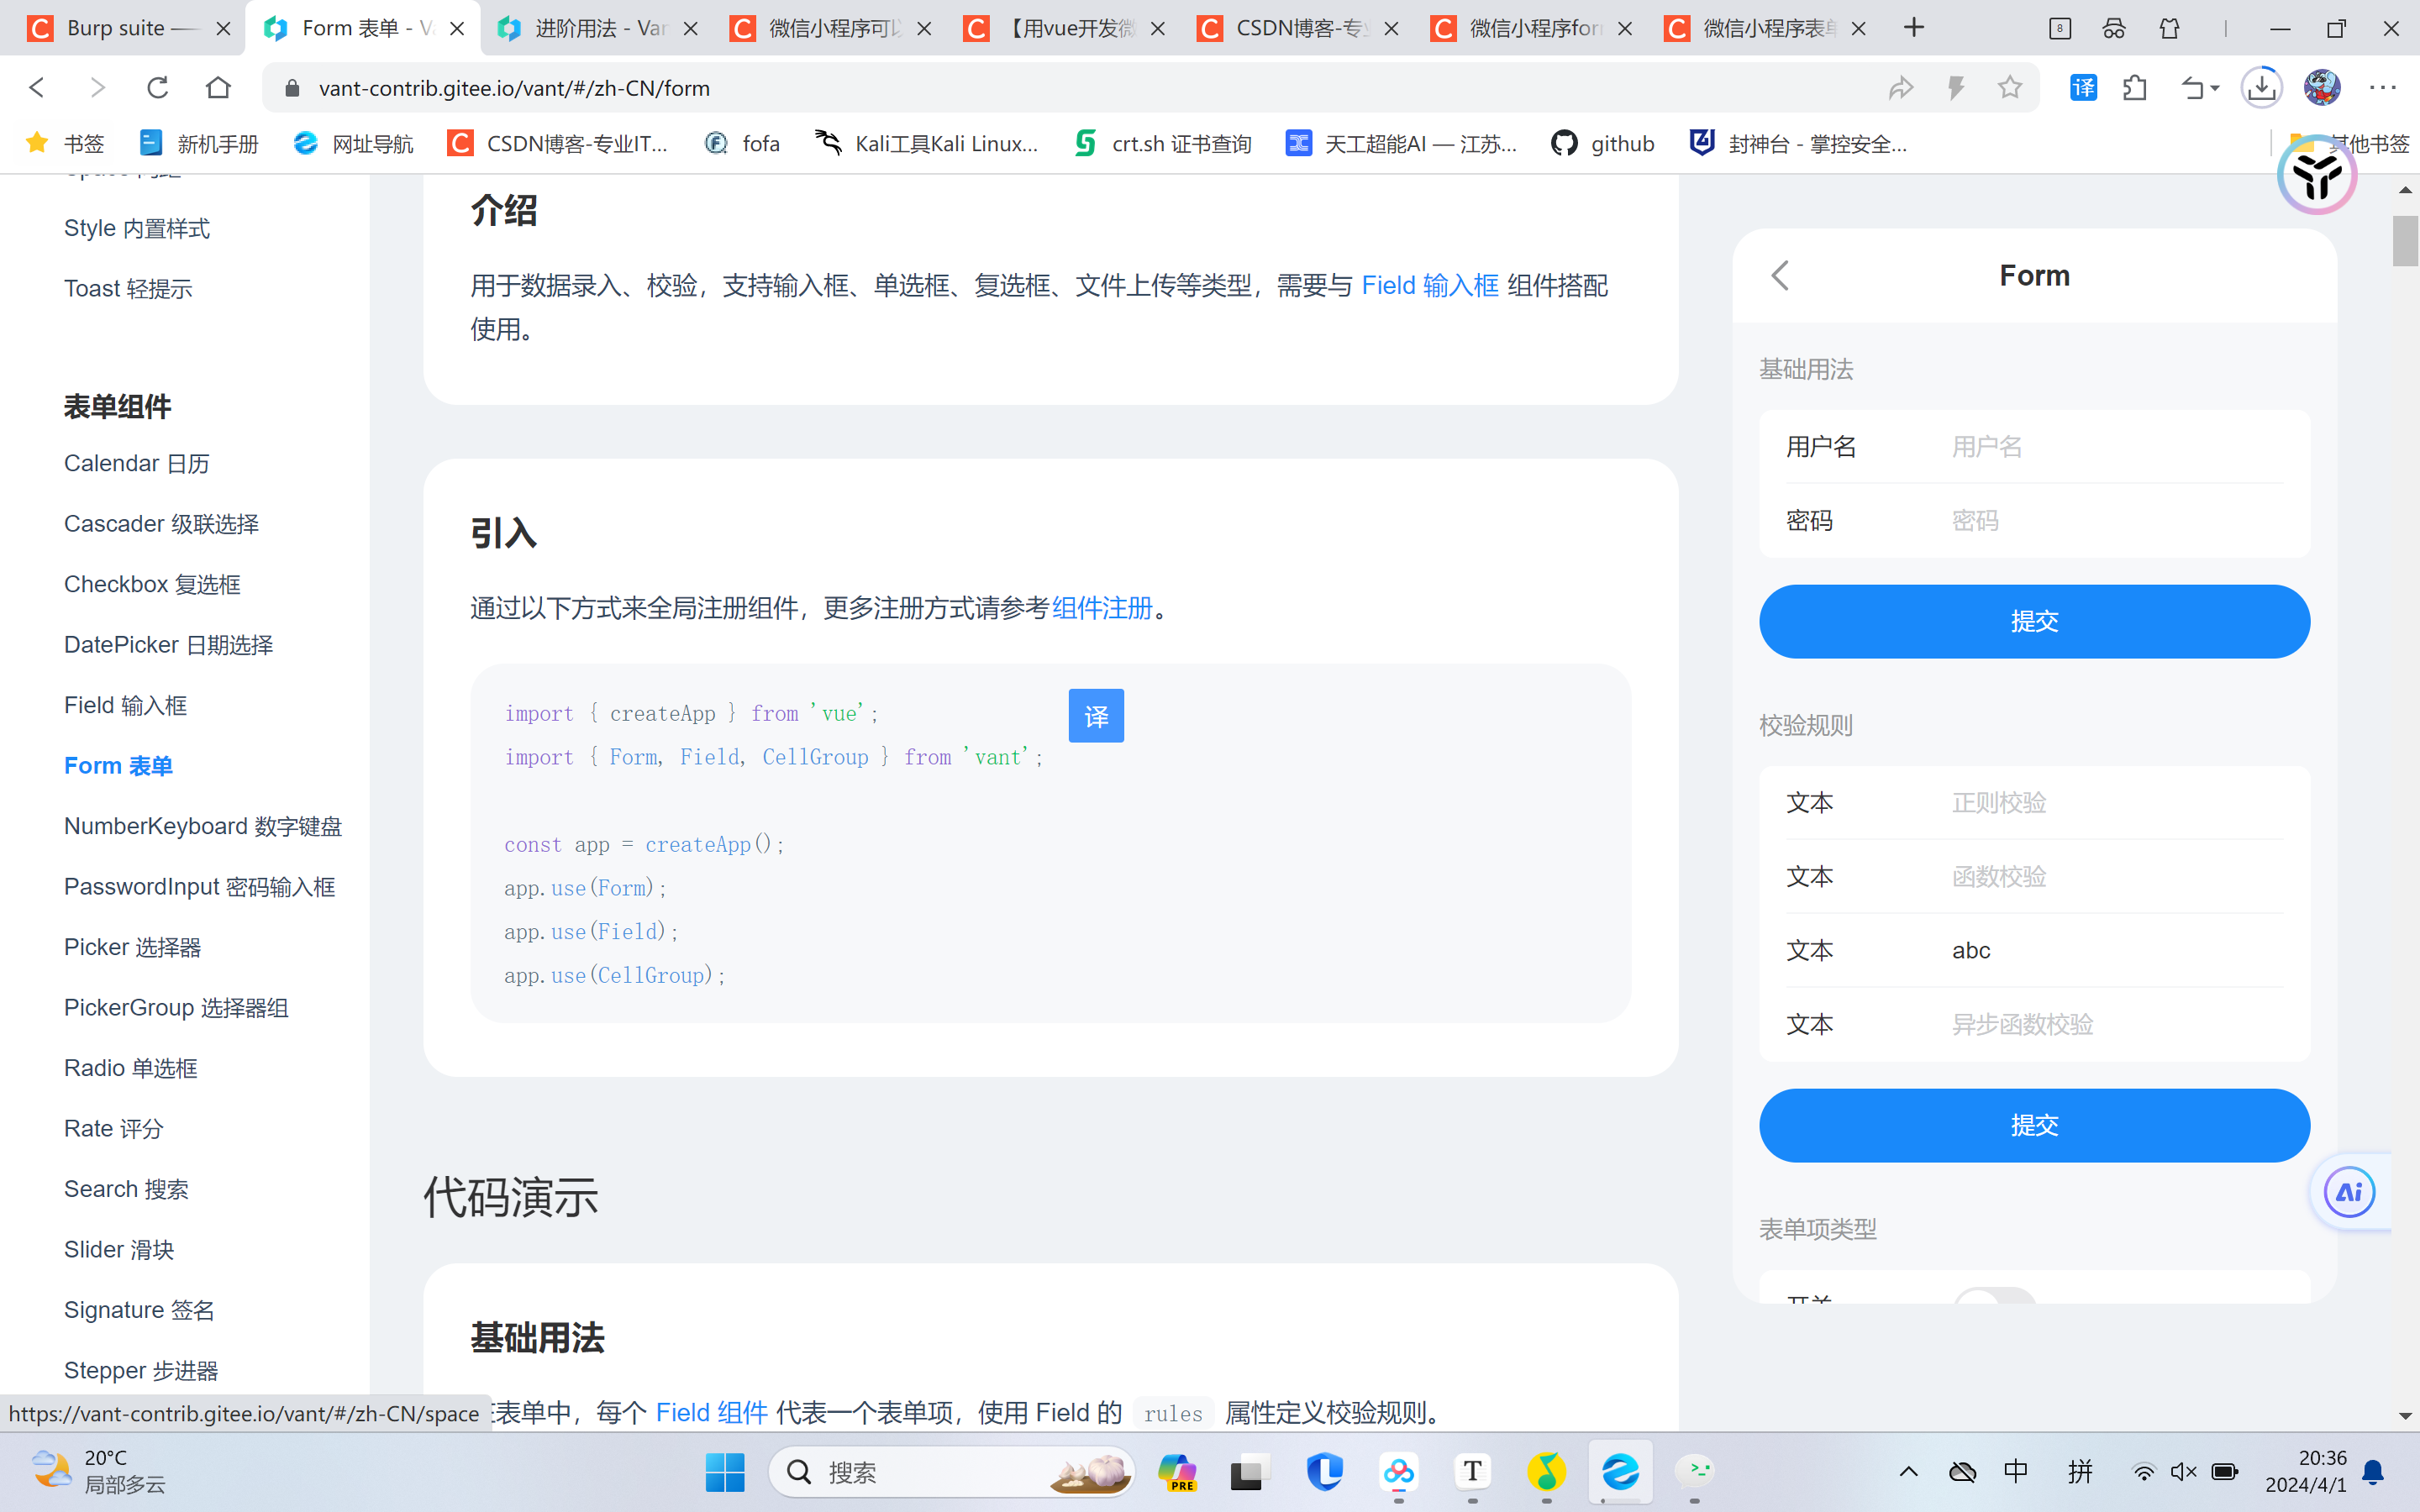Image resolution: width=2420 pixels, height=1512 pixels.
Task: Click the translate badge over the code block
Action: (x=1096, y=716)
